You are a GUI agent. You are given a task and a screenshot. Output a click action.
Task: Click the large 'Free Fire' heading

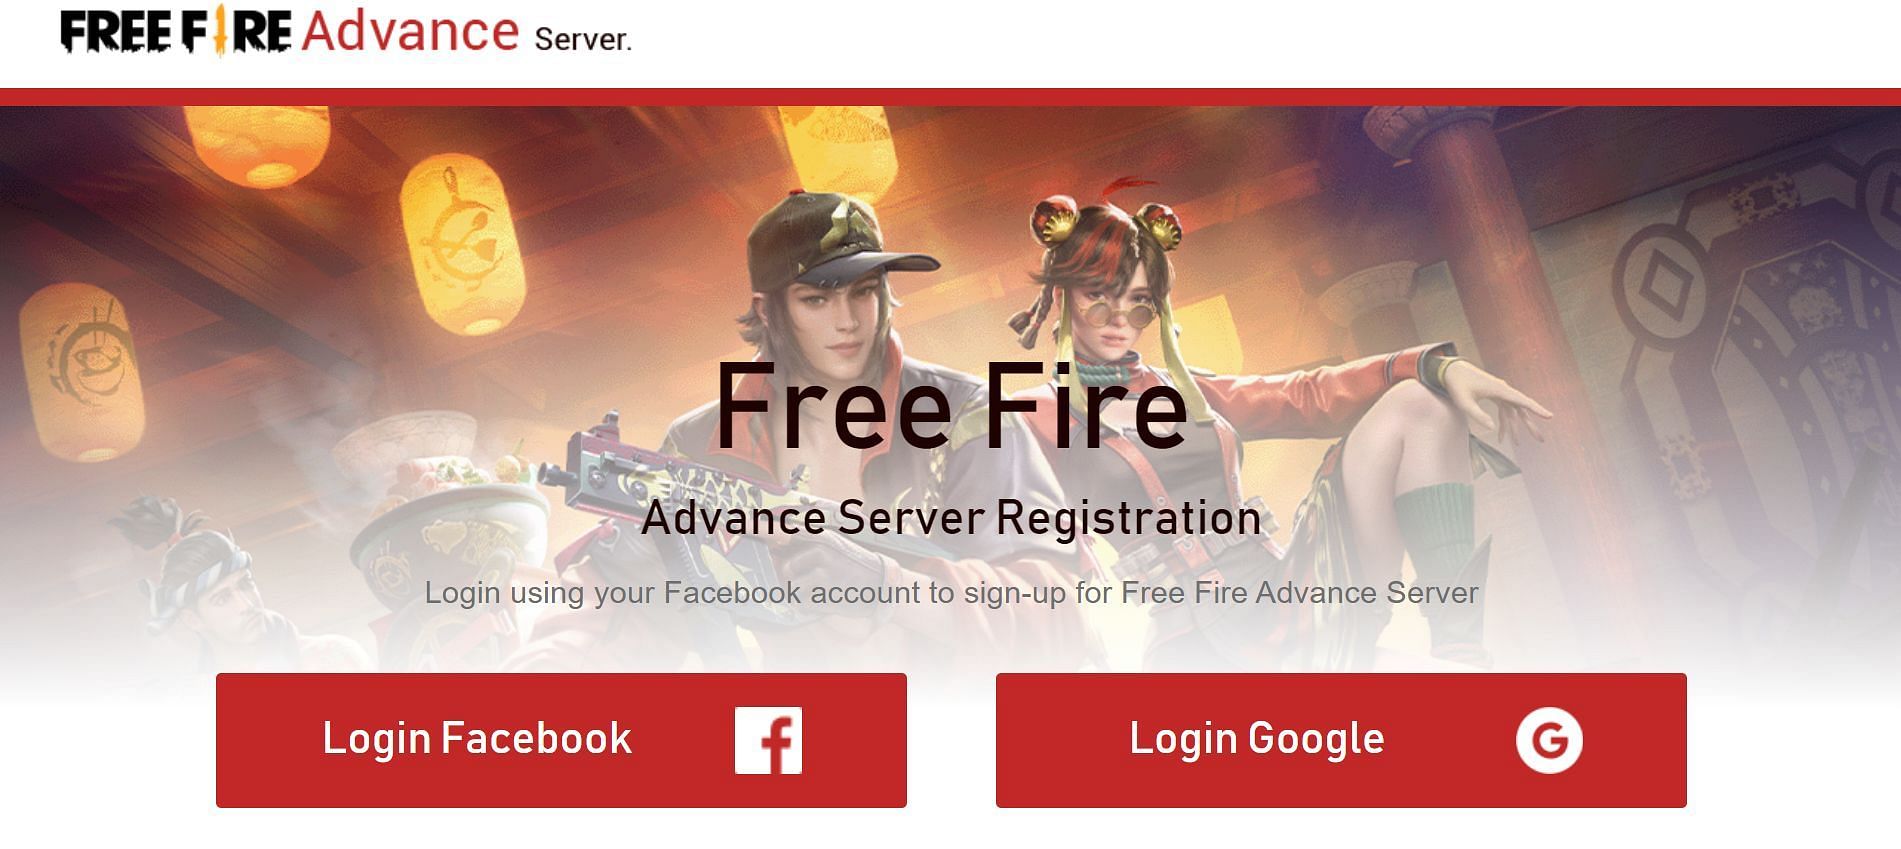[951, 406]
